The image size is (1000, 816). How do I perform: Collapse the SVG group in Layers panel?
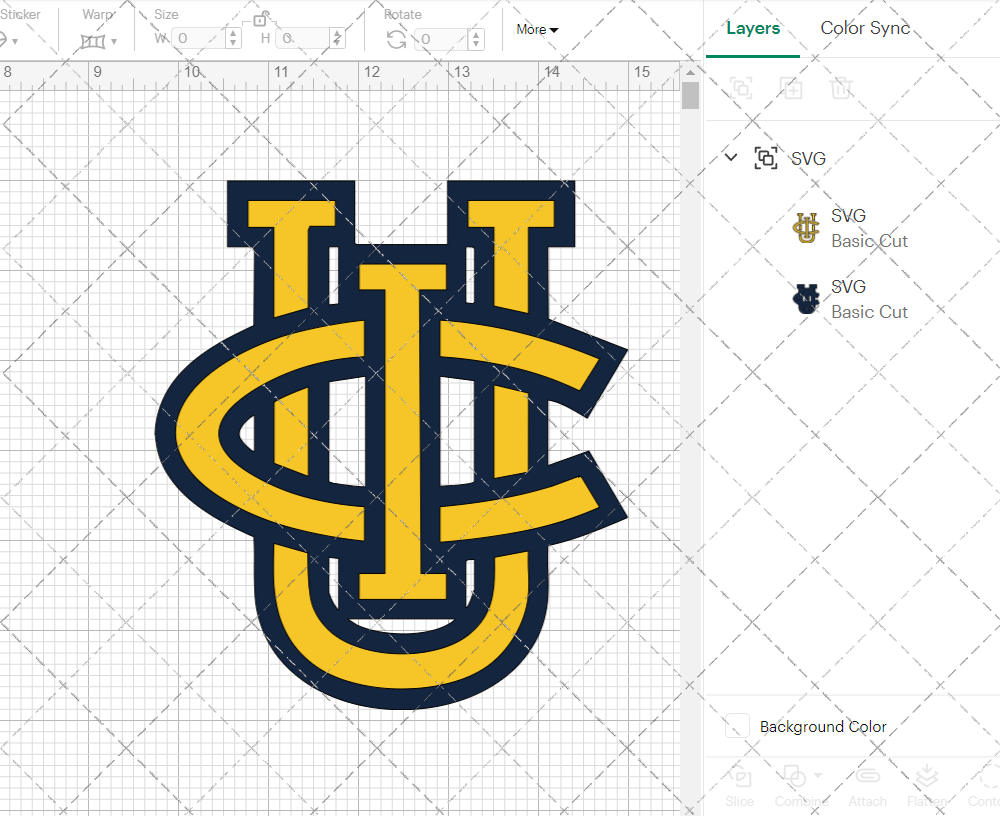point(730,157)
